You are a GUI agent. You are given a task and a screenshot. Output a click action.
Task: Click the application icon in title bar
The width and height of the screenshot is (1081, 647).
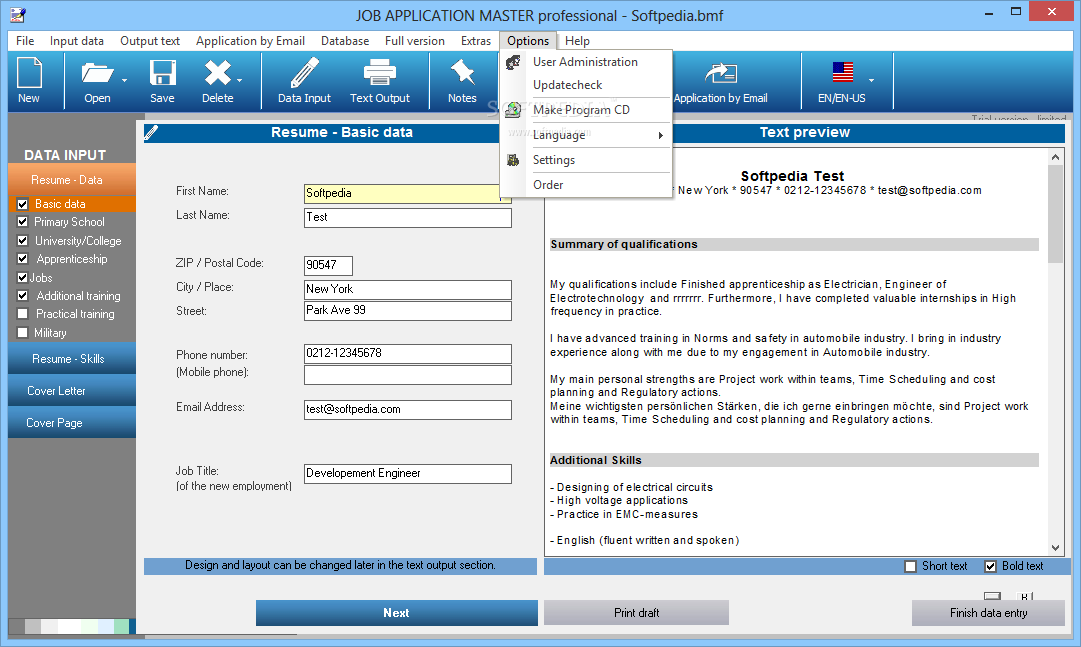tap(18, 14)
